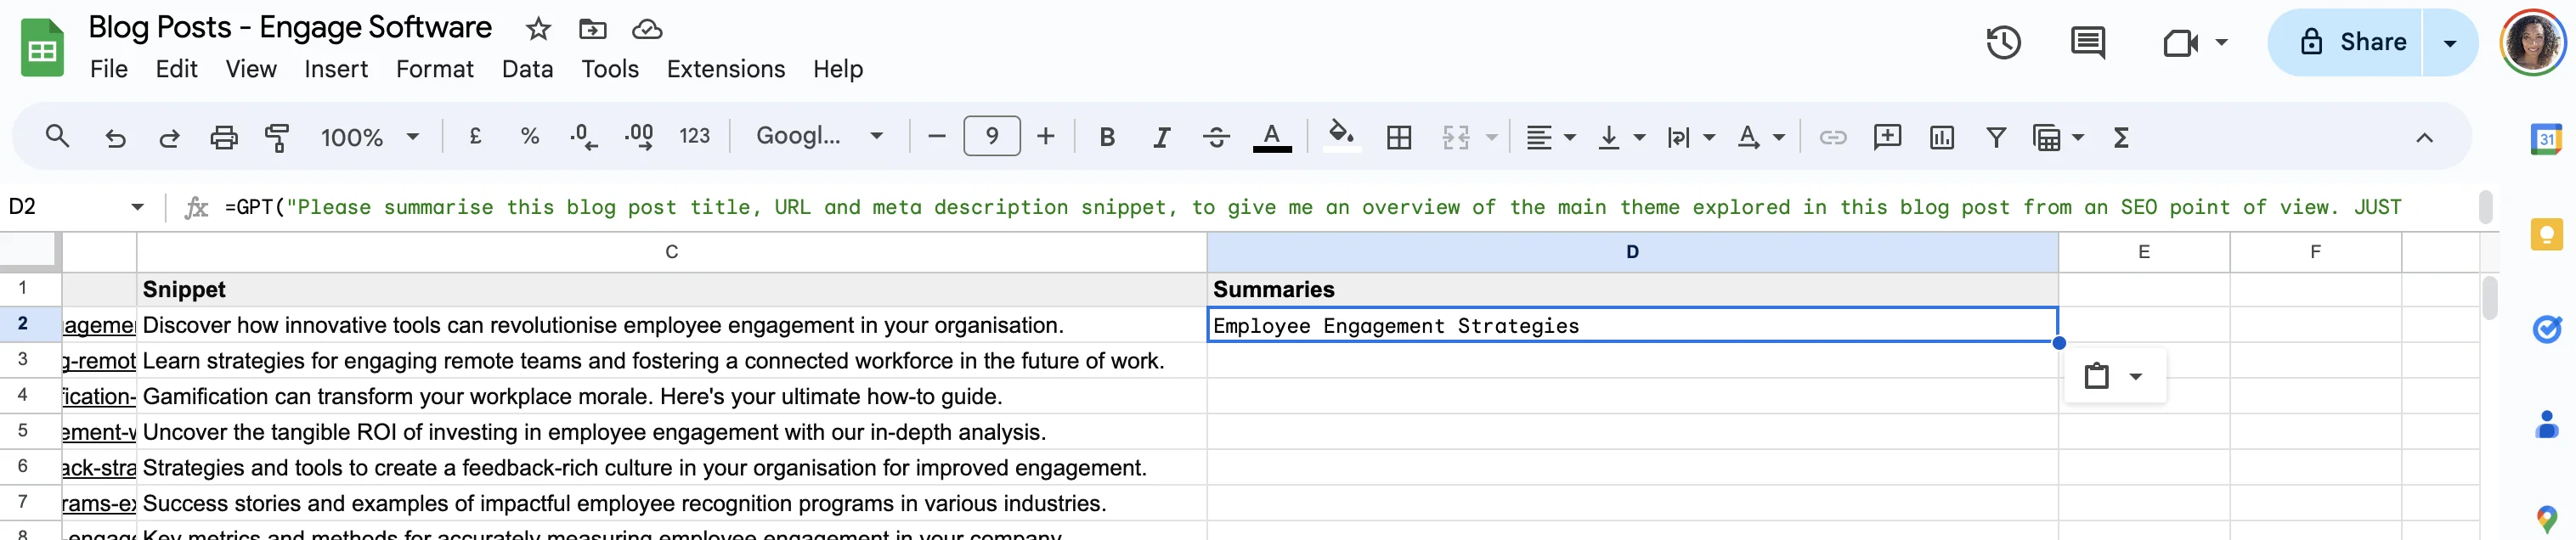Open the Help menu
This screenshot has width=2576, height=540.
(x=838, y=69)
